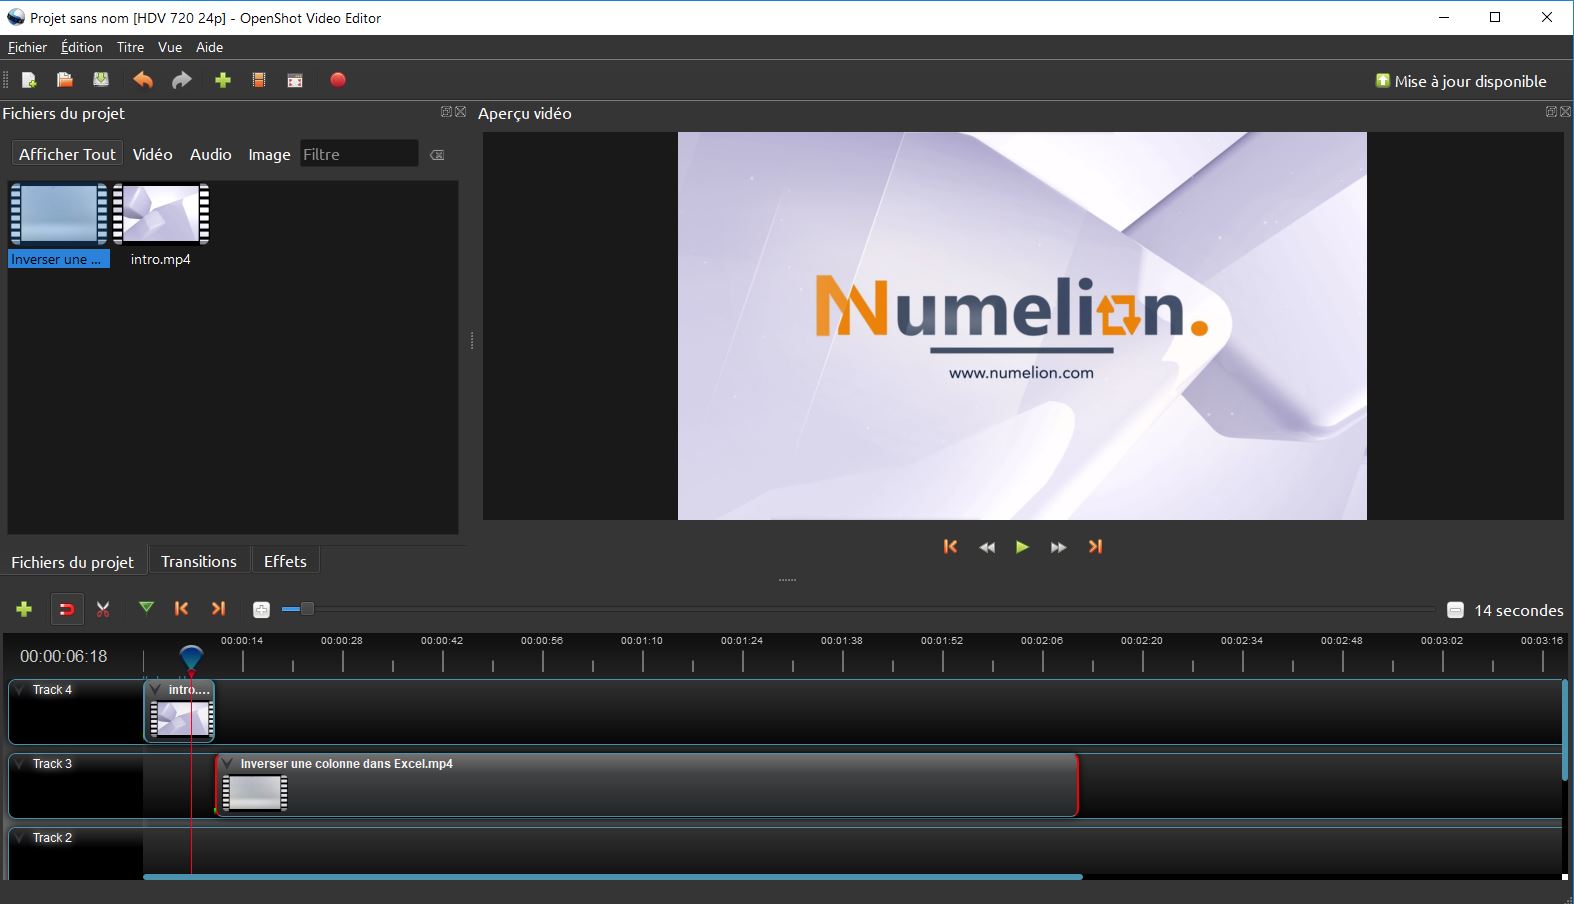Open Track 3 dropdown arrow
This screenshot has height=904, width=1574.
coord(21,764)
